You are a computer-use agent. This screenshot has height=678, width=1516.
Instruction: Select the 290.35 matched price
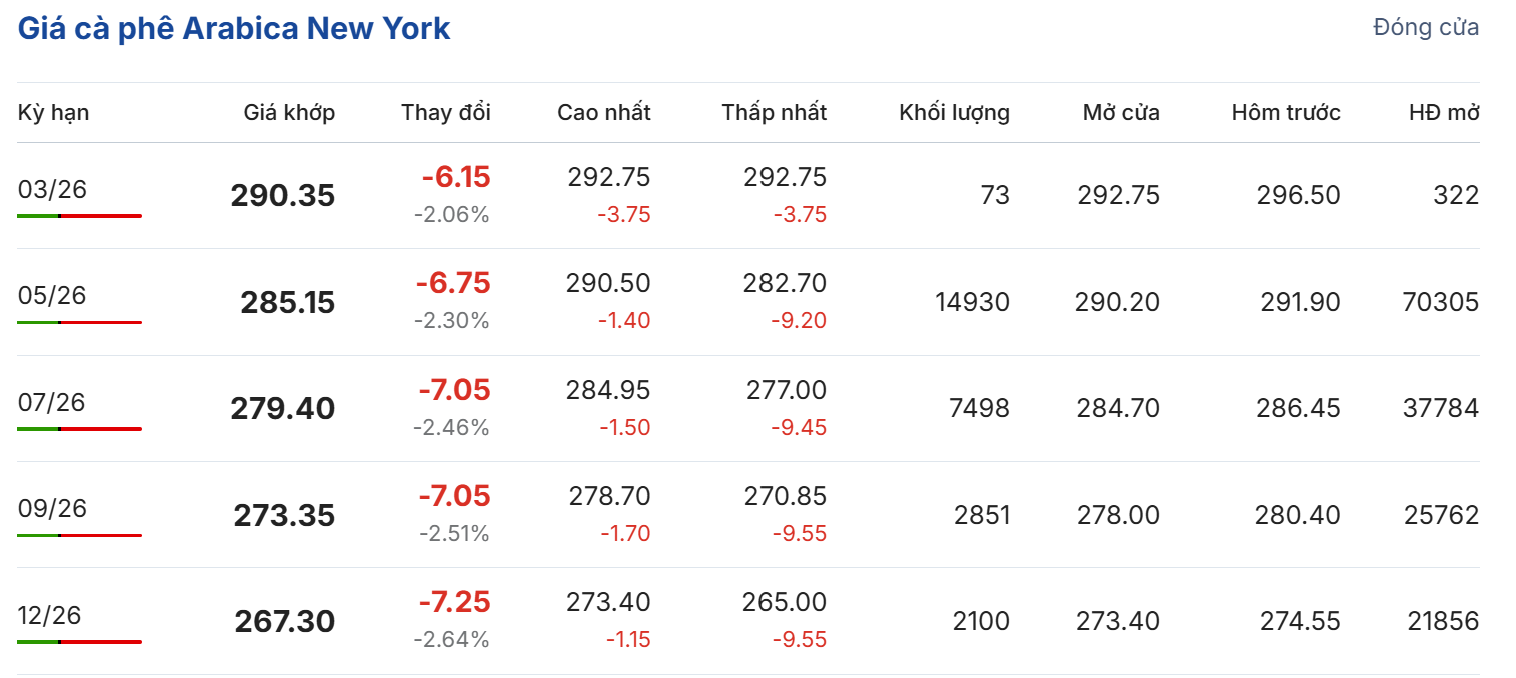(x=283, y=196)
